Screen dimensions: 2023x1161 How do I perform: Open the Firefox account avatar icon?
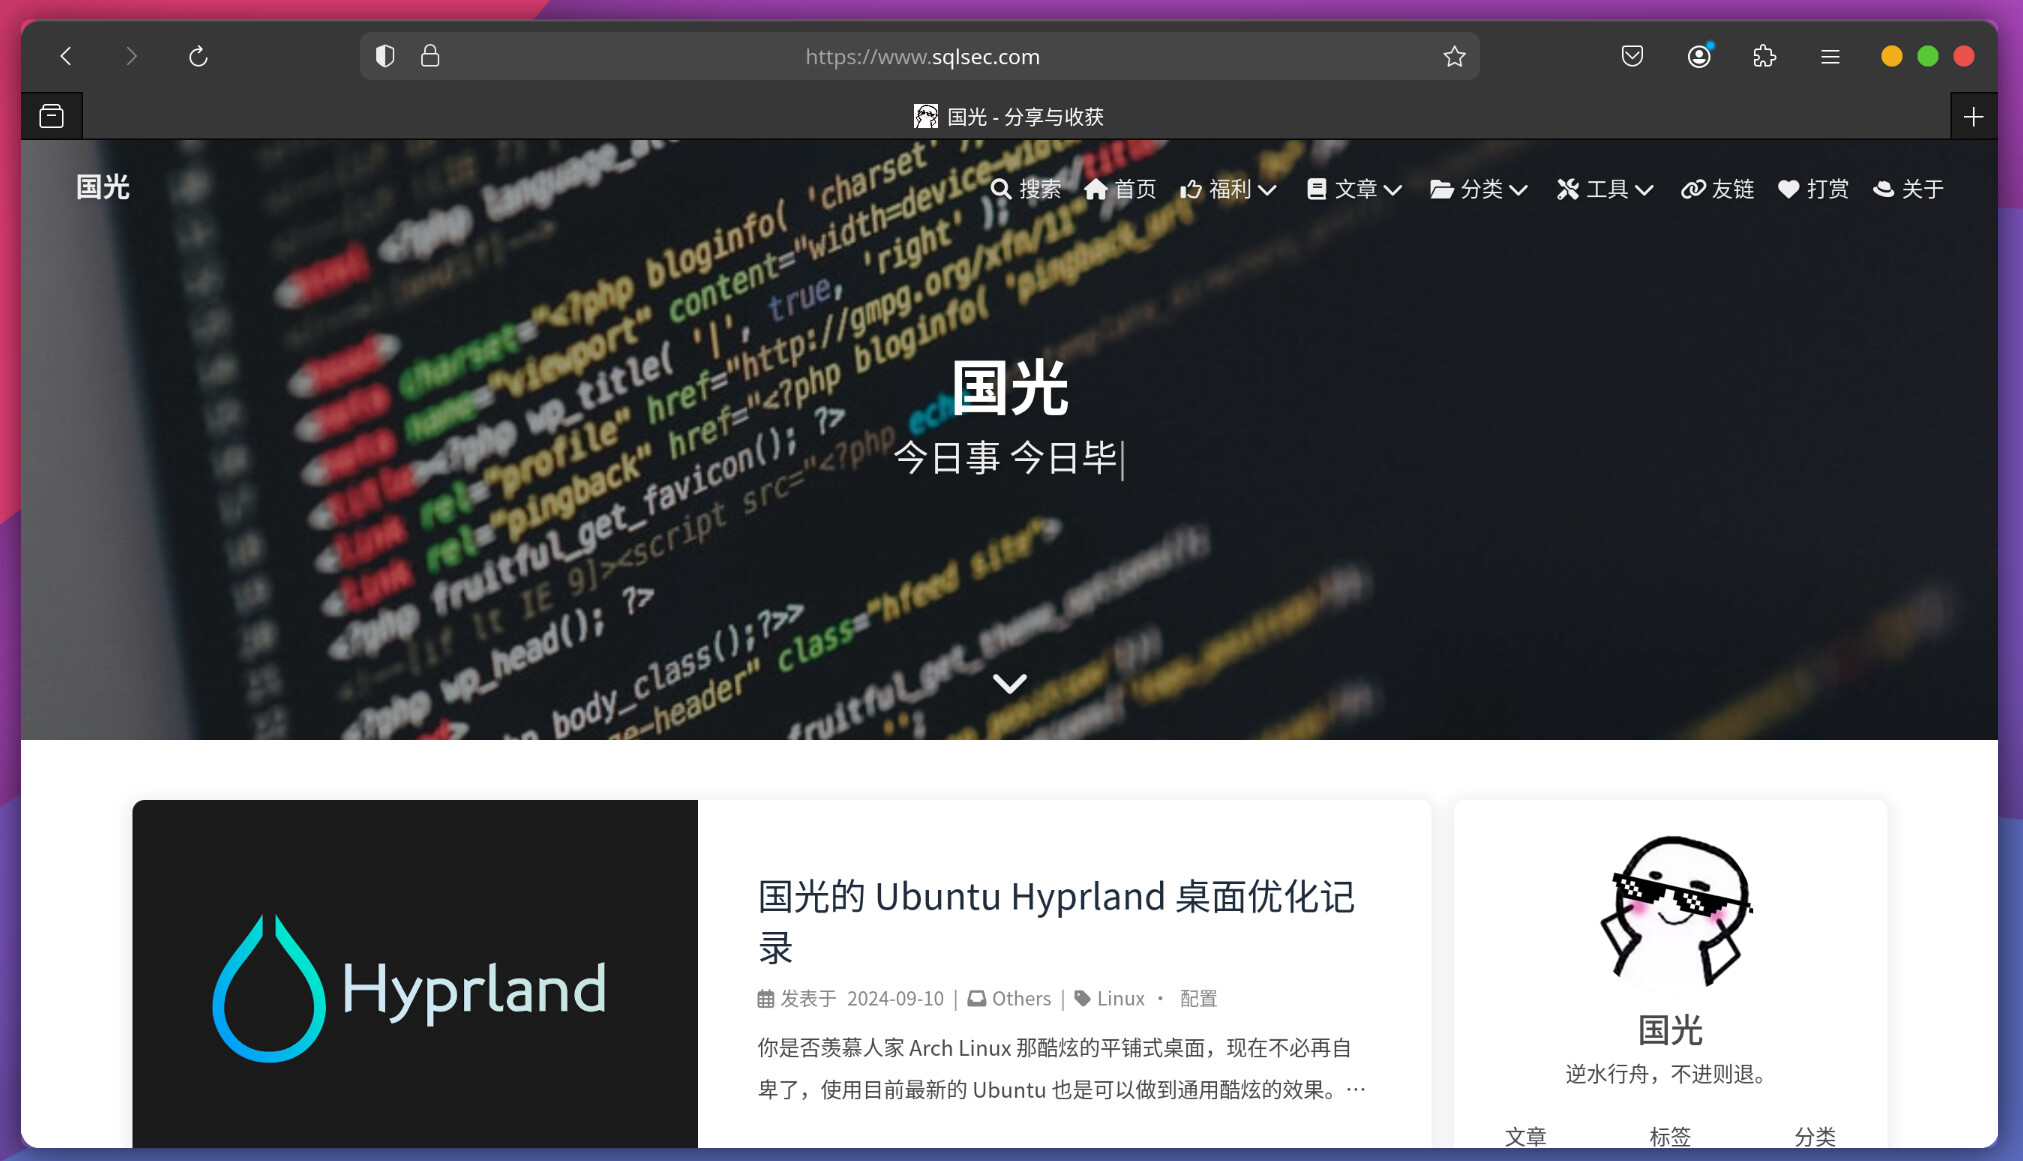pos(1699,57)
